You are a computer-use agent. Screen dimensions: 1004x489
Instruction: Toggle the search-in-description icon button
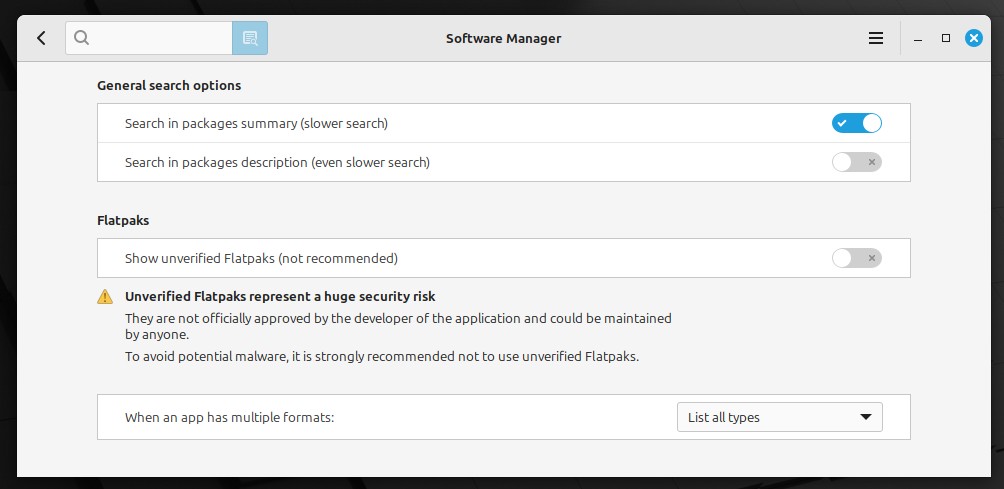(250, 38)
